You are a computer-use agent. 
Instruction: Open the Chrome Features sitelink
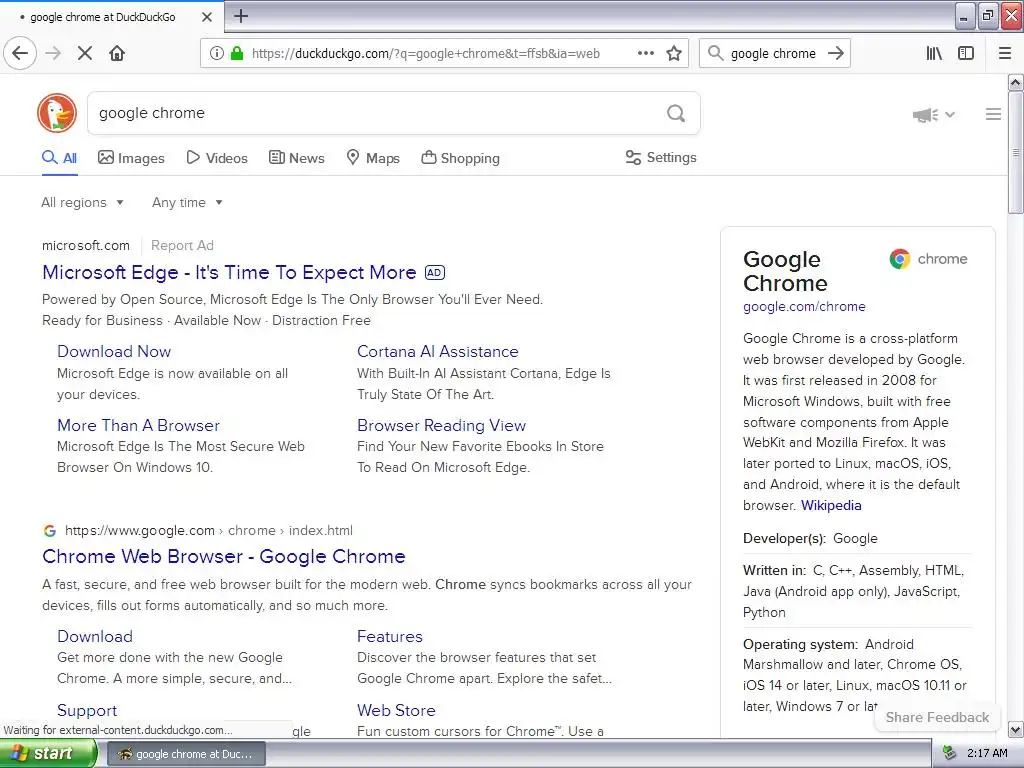pos(390,636)
